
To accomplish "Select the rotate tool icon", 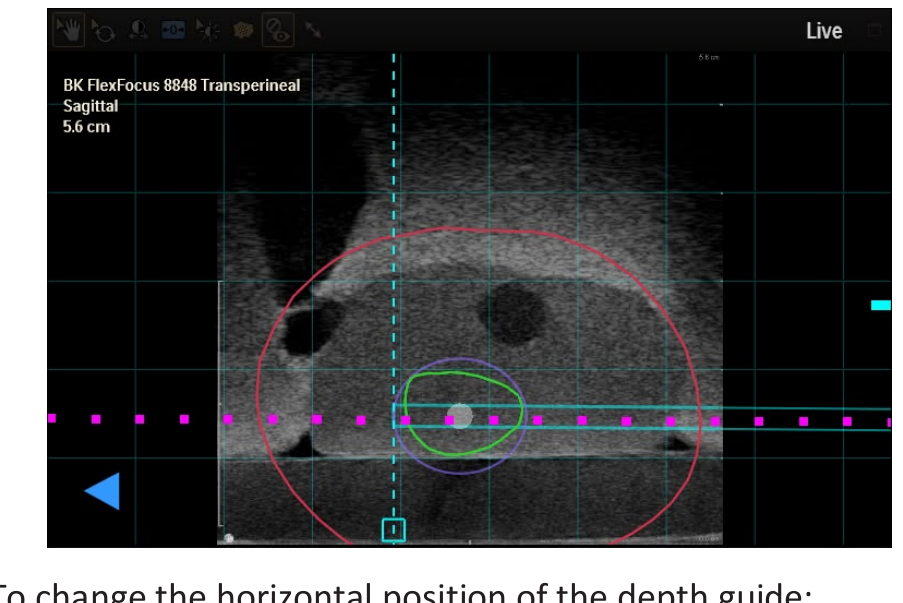I will pos(104,30).
